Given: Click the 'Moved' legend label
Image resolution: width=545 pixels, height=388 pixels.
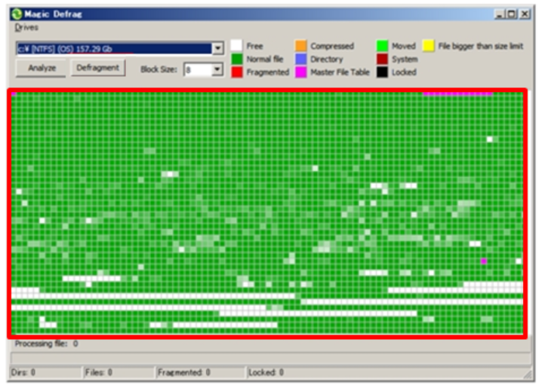Looking at the screenshot, I should click(404, 46).
